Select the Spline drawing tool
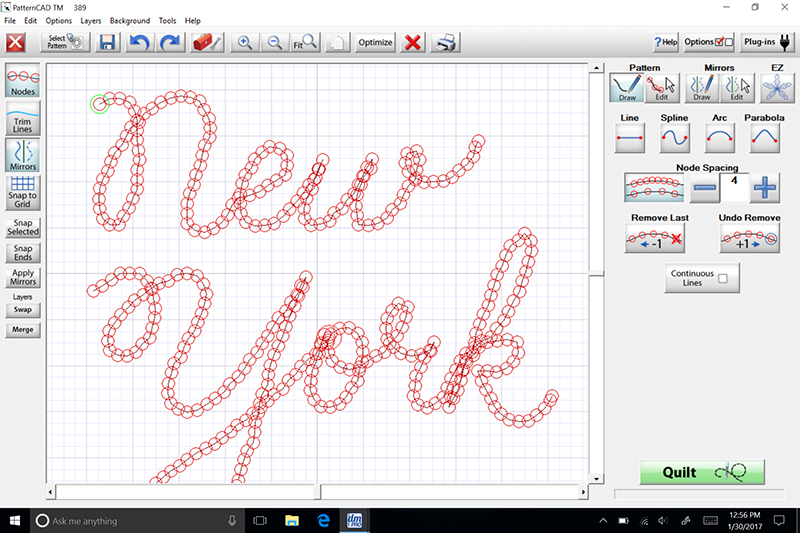The image size is (800, 533). (x=675, y=139)
